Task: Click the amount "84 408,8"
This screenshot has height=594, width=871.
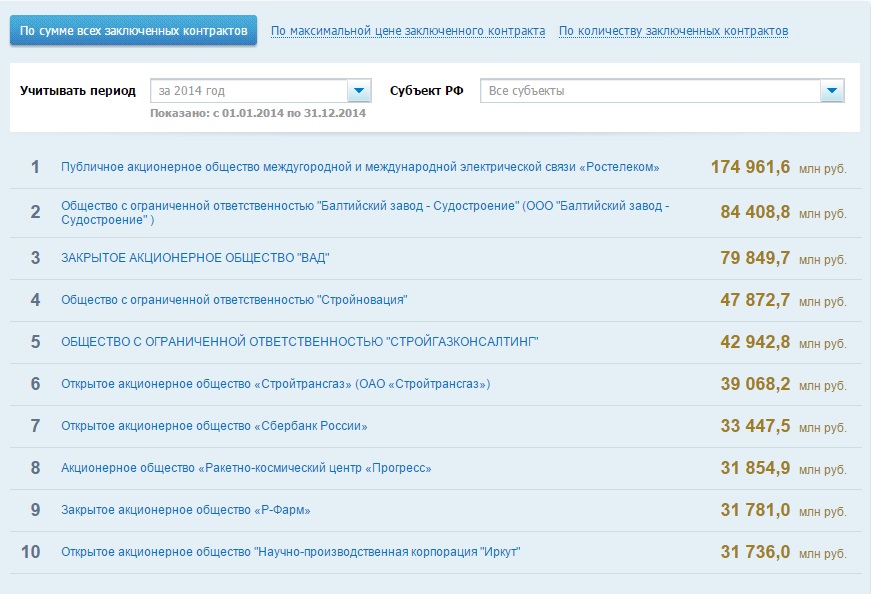Action: 755,212
